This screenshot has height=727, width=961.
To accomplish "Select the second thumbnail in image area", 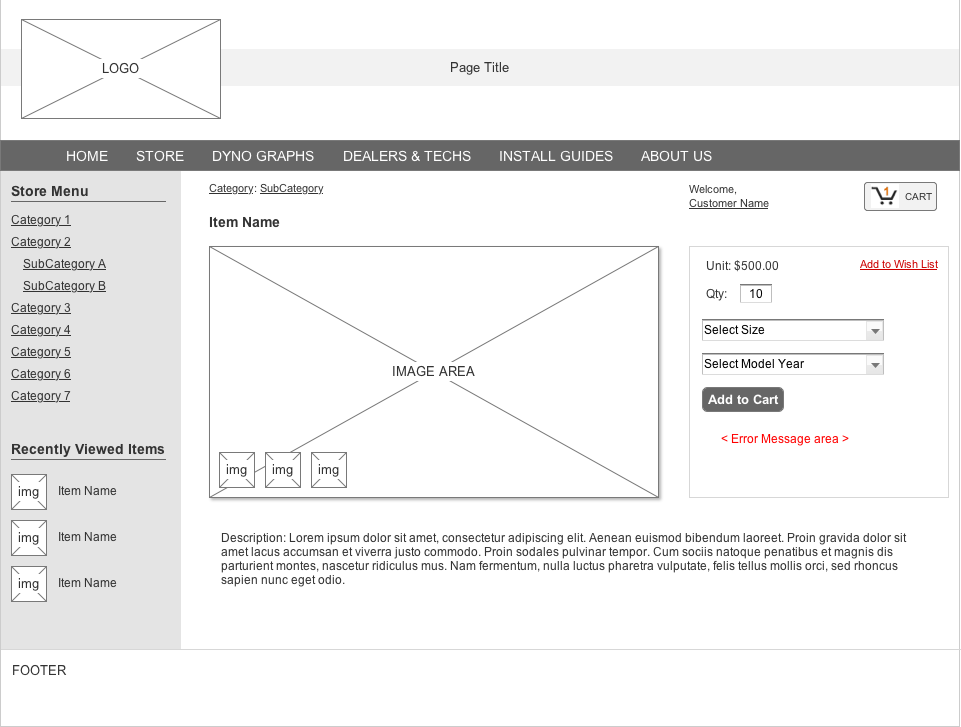I will click(x=283, y=470).
